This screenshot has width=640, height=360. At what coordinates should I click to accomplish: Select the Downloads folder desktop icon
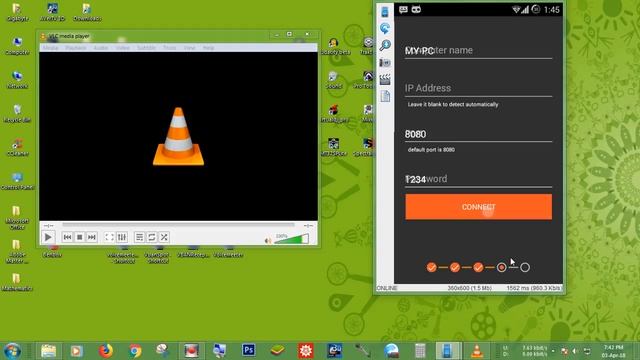(87, 12)
